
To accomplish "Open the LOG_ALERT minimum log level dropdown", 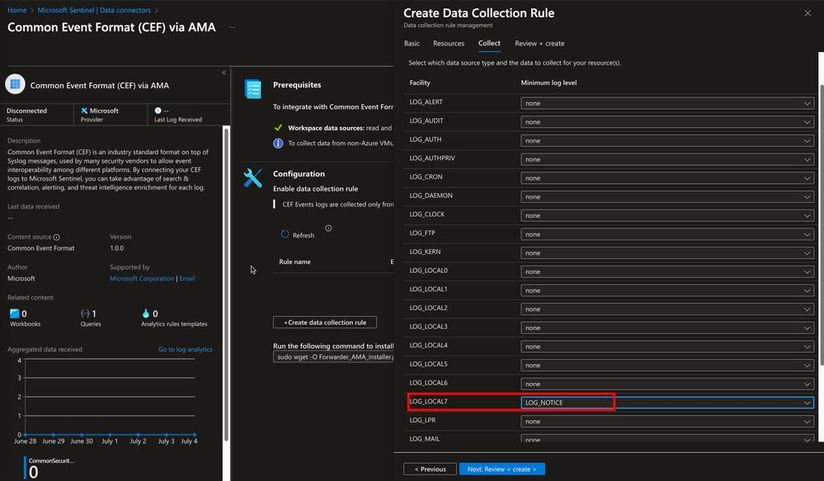I will pos(666,103).
